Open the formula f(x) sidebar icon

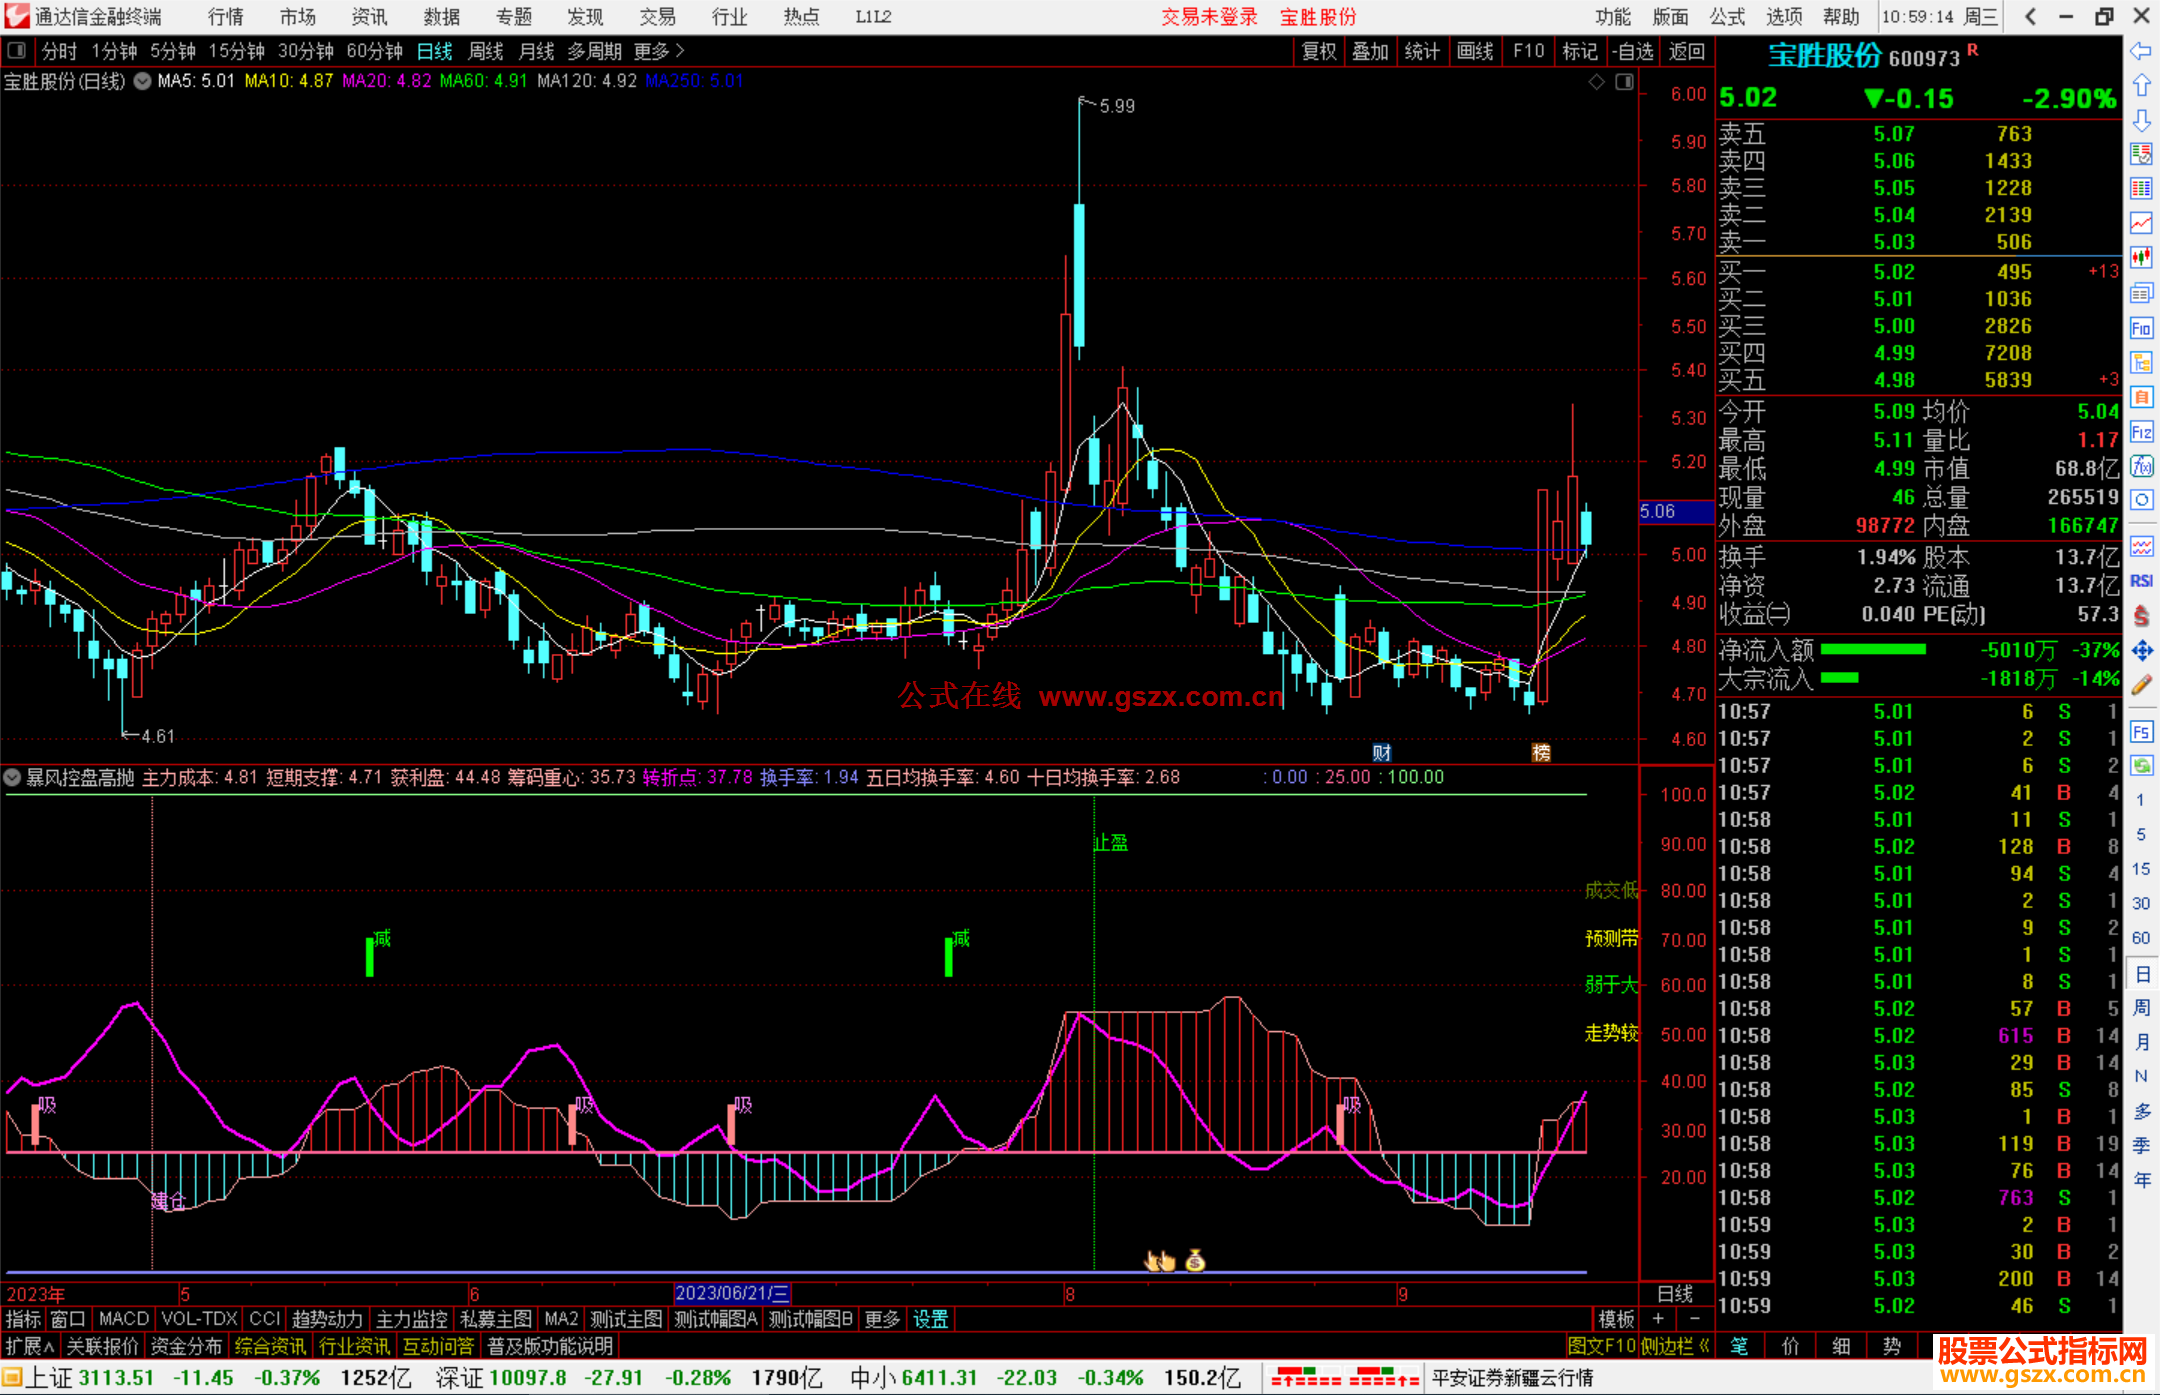tap(2141, 466)
